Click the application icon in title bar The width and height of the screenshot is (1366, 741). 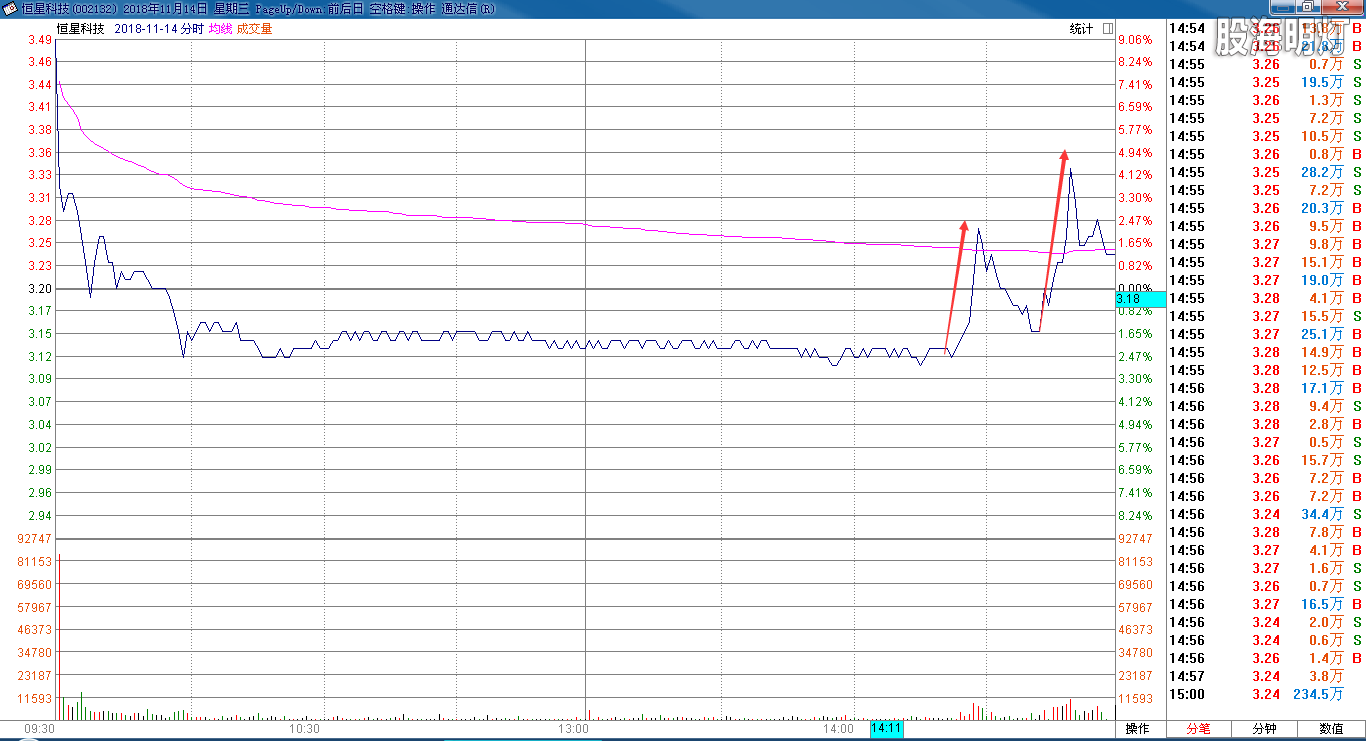(x=9, y=9)
